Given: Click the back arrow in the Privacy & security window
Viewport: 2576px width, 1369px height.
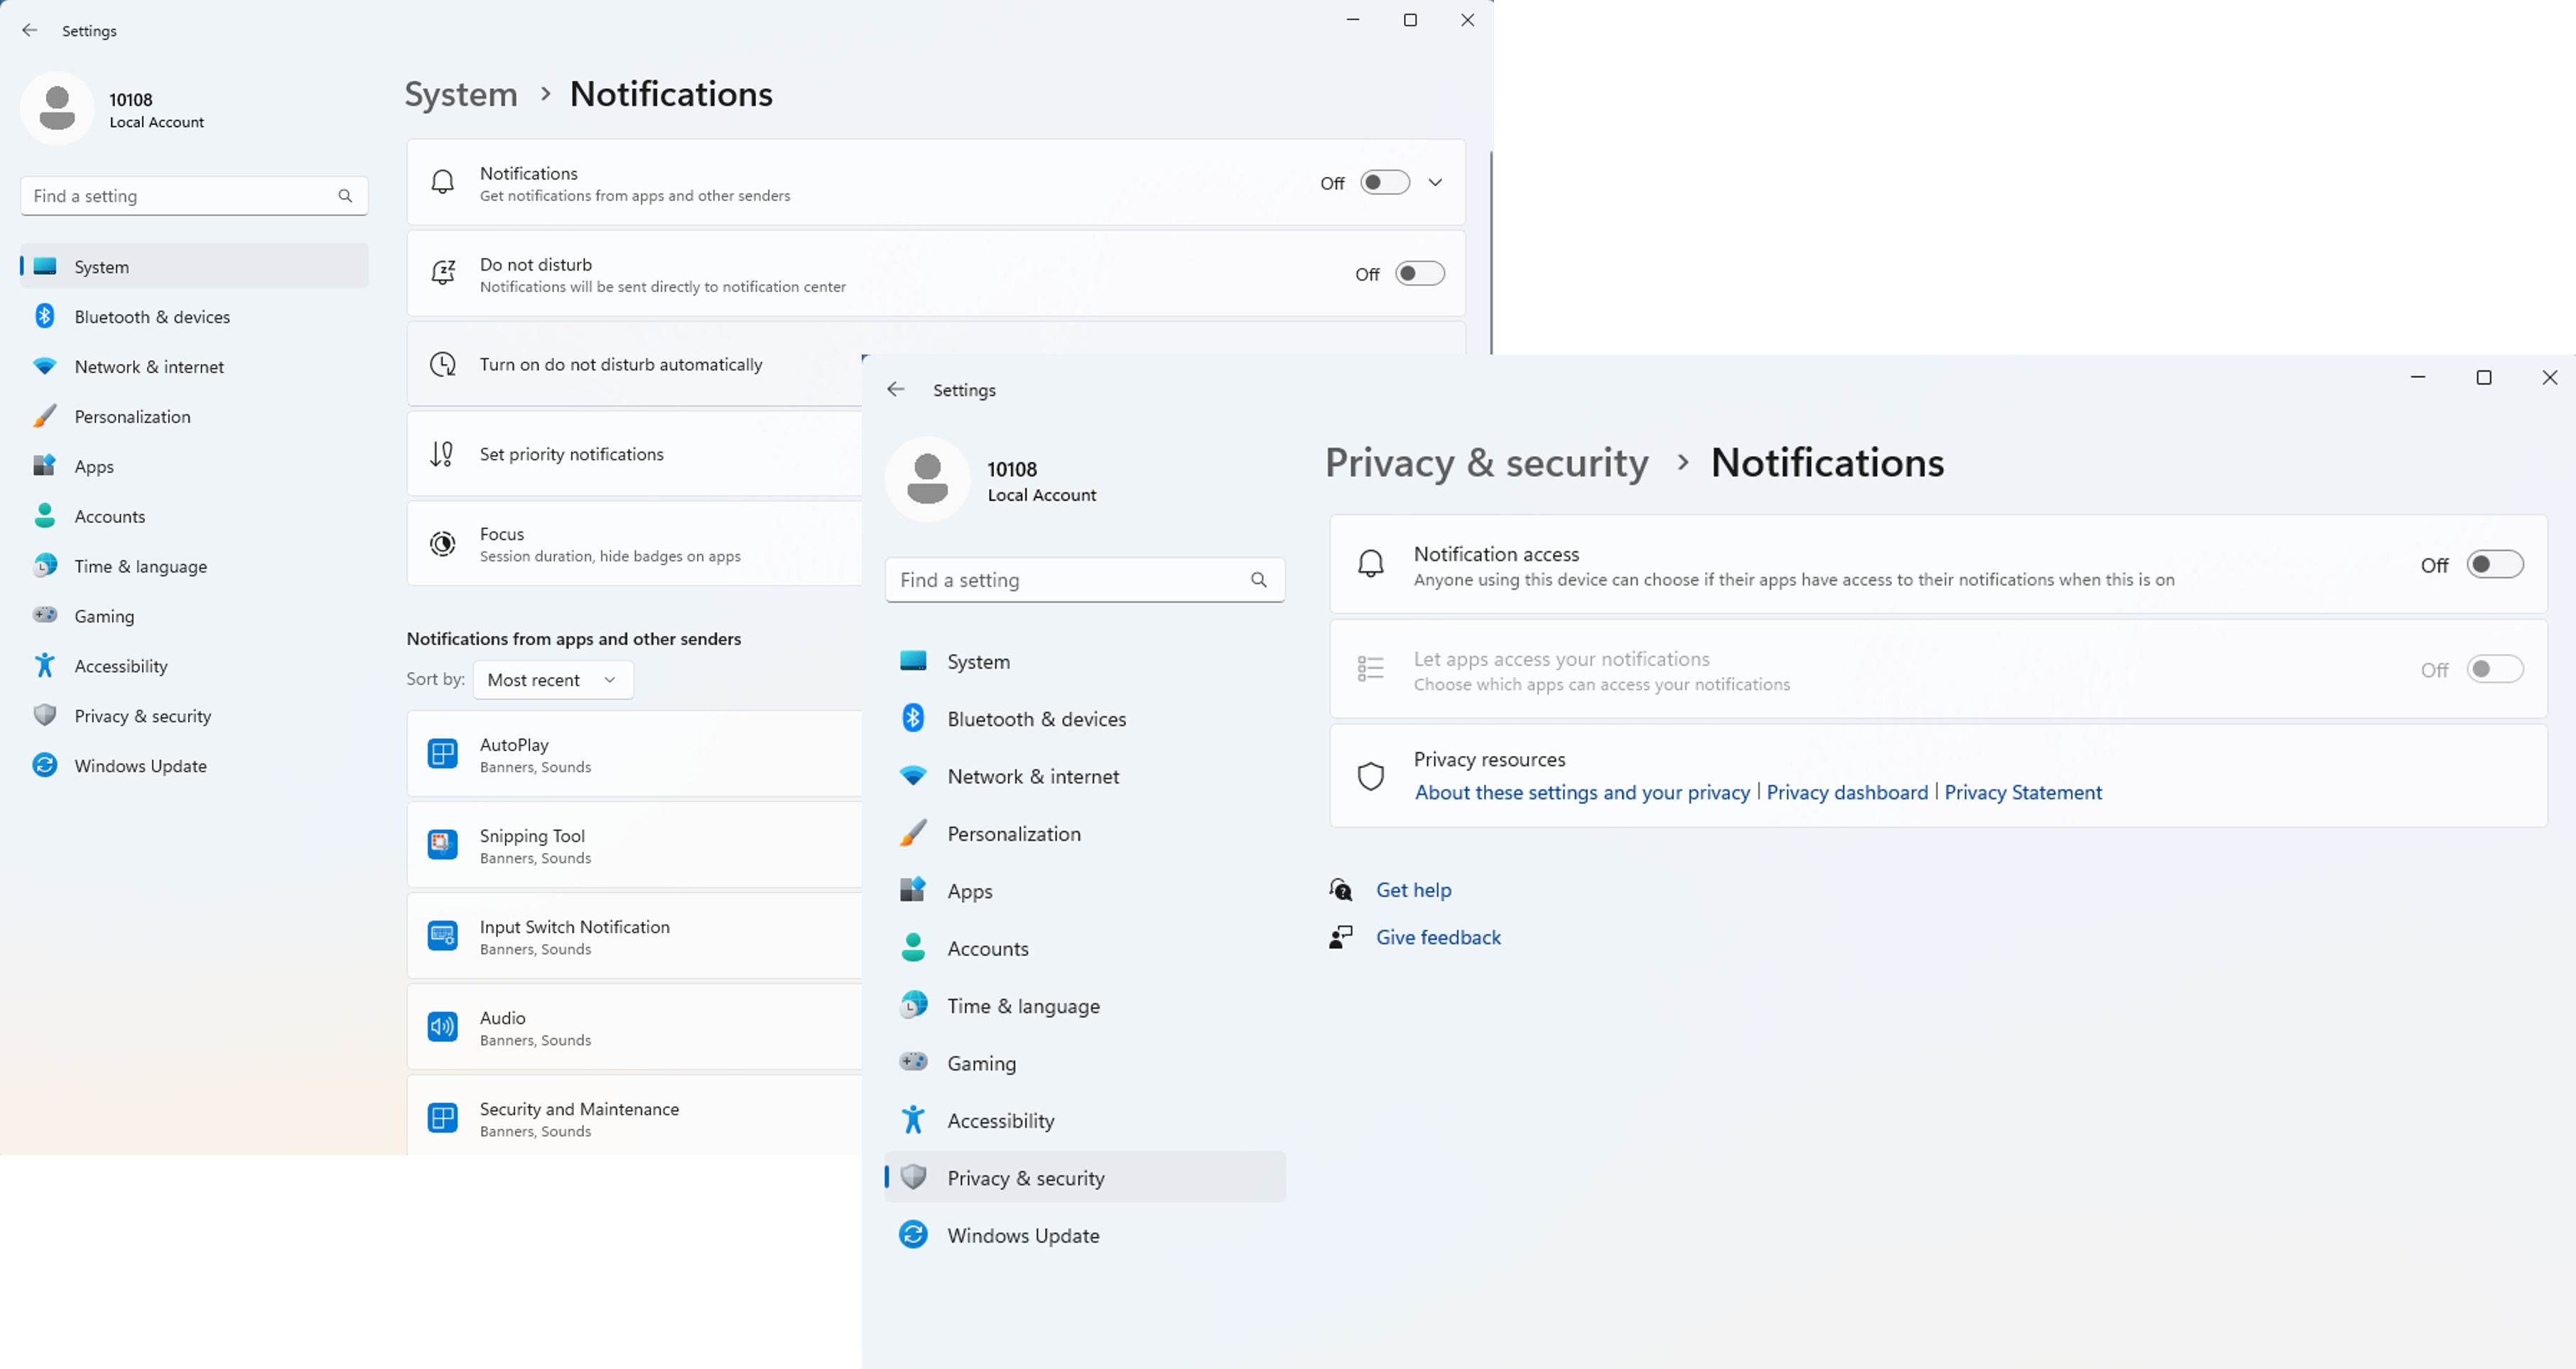Looking at the screenshot, I should pyautogui.click(x=896, y=390).
